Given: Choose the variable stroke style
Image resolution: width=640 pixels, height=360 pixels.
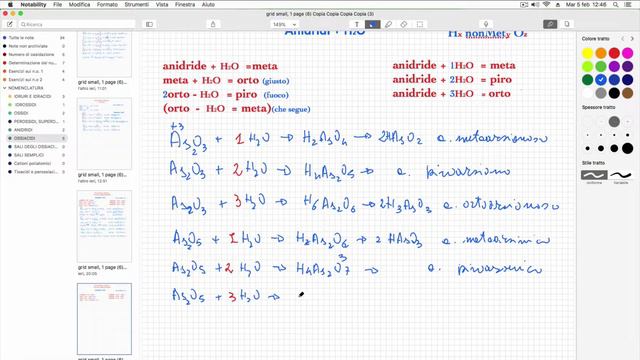Looking at the screenshot, I should [621, 175].
